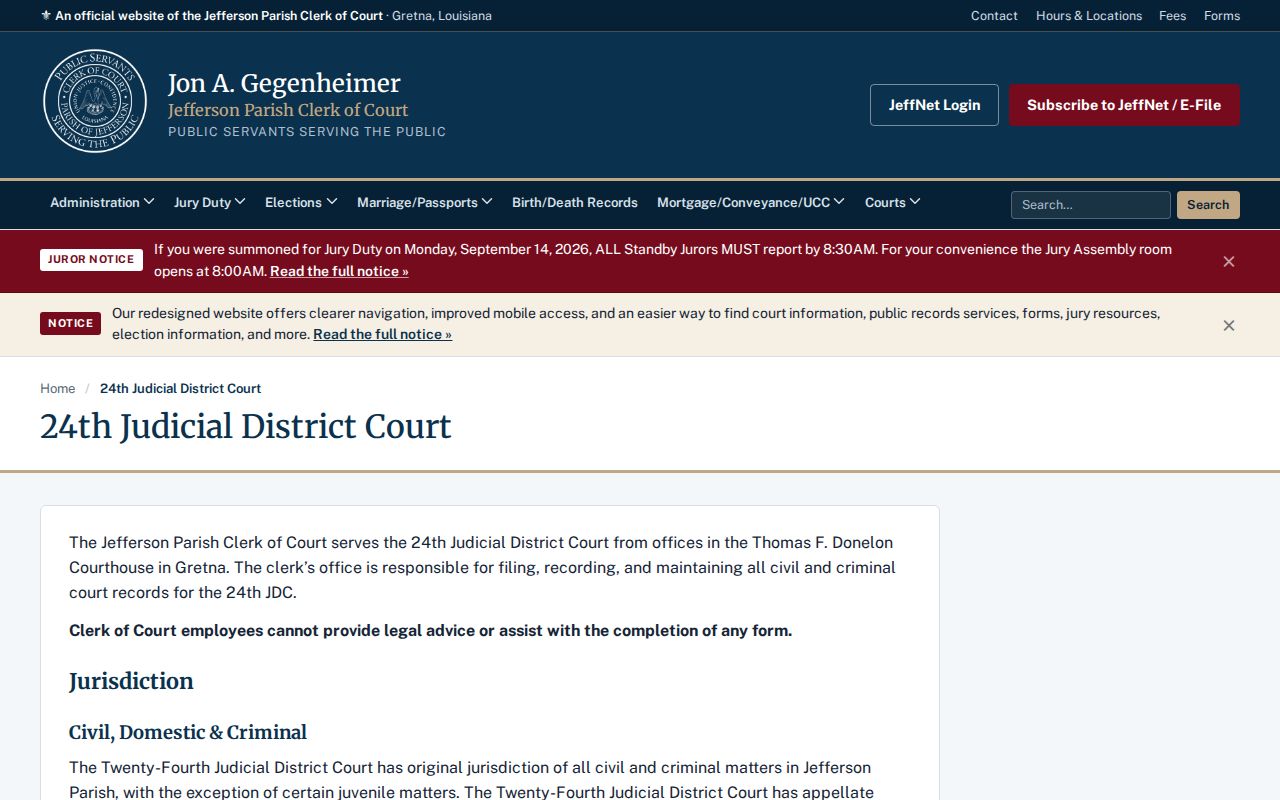Go to Home via breadcrumb
This screenshot has width=1280, height=800.
click(x=58, y=388)
